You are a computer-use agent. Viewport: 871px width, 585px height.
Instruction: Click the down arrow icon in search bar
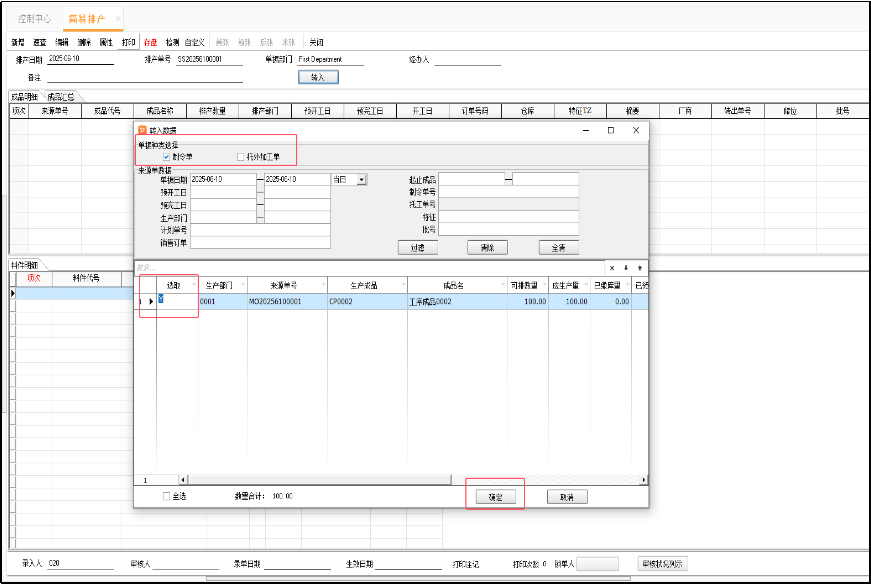tap(626, 267)
